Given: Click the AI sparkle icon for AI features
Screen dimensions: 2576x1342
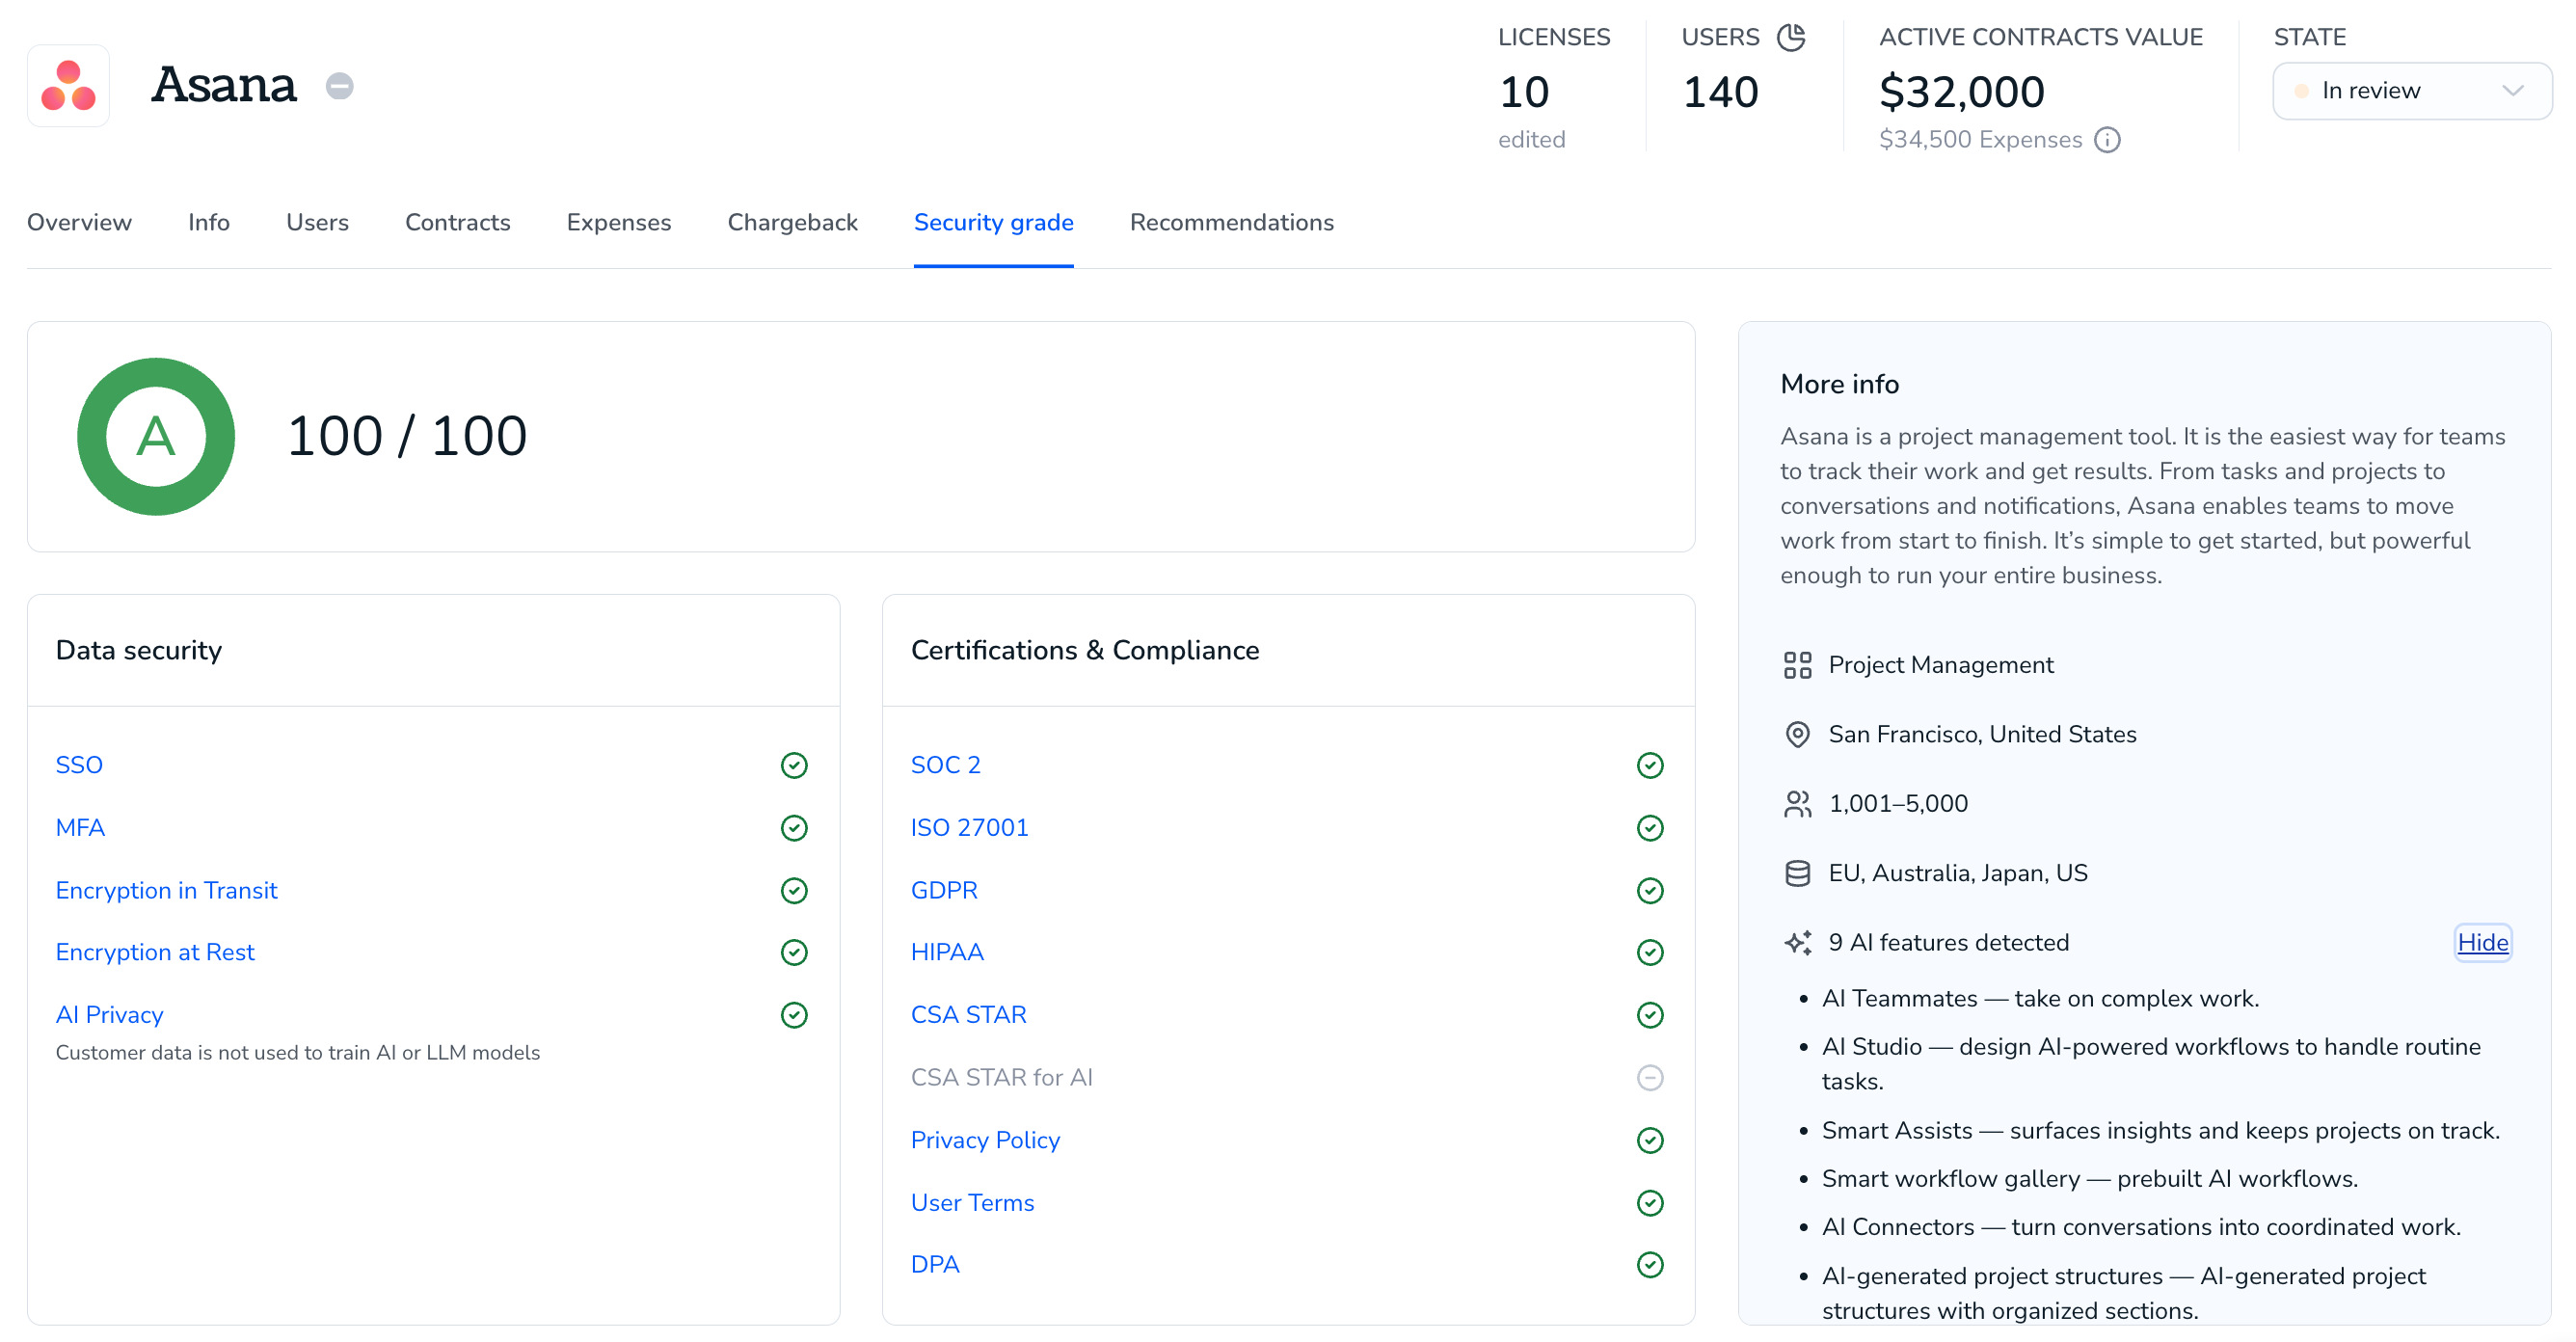Looking at the screenshot, I should click(x=1797, y=943).
